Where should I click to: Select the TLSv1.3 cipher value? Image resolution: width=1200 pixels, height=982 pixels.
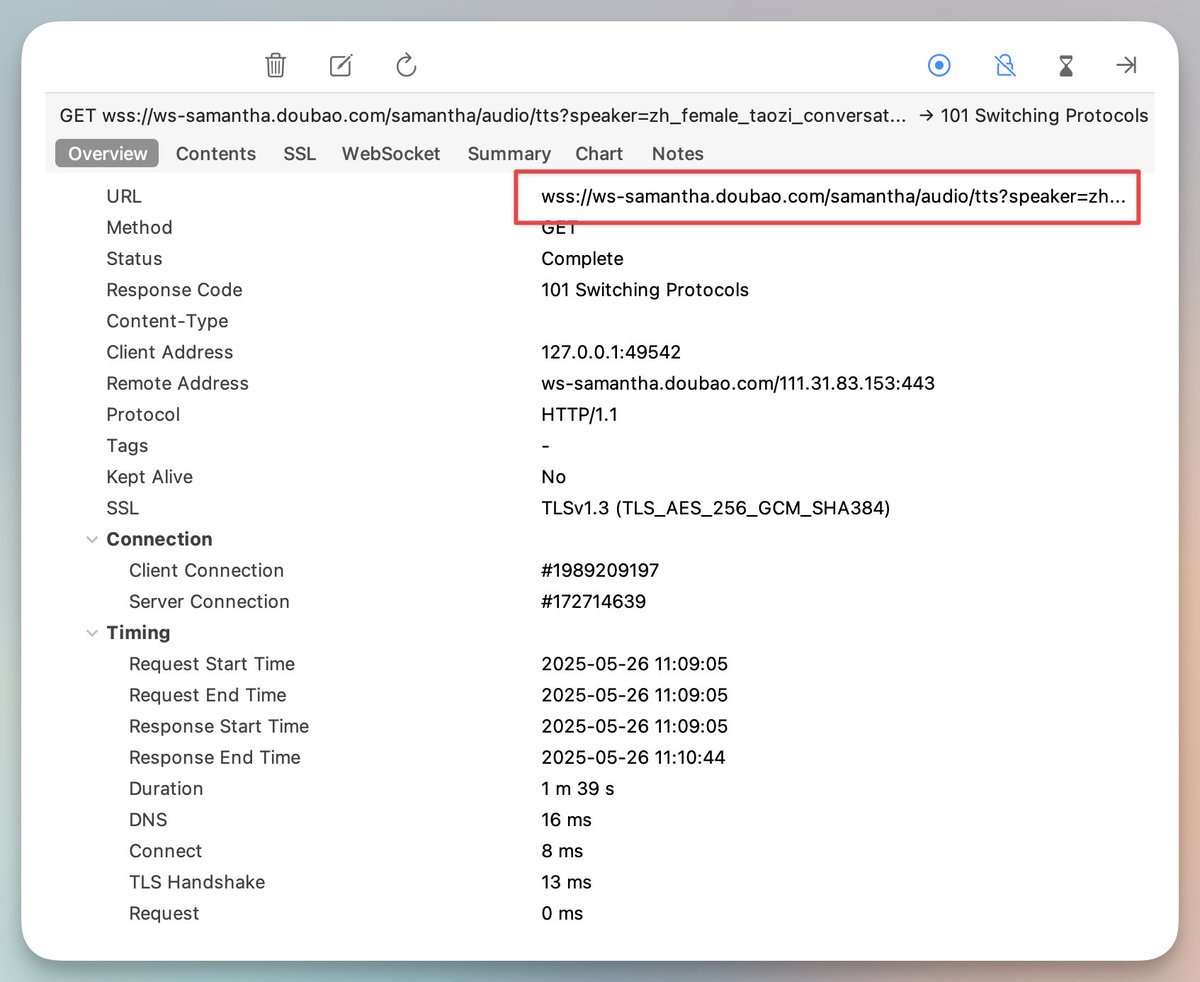click(x=715, y=508)
